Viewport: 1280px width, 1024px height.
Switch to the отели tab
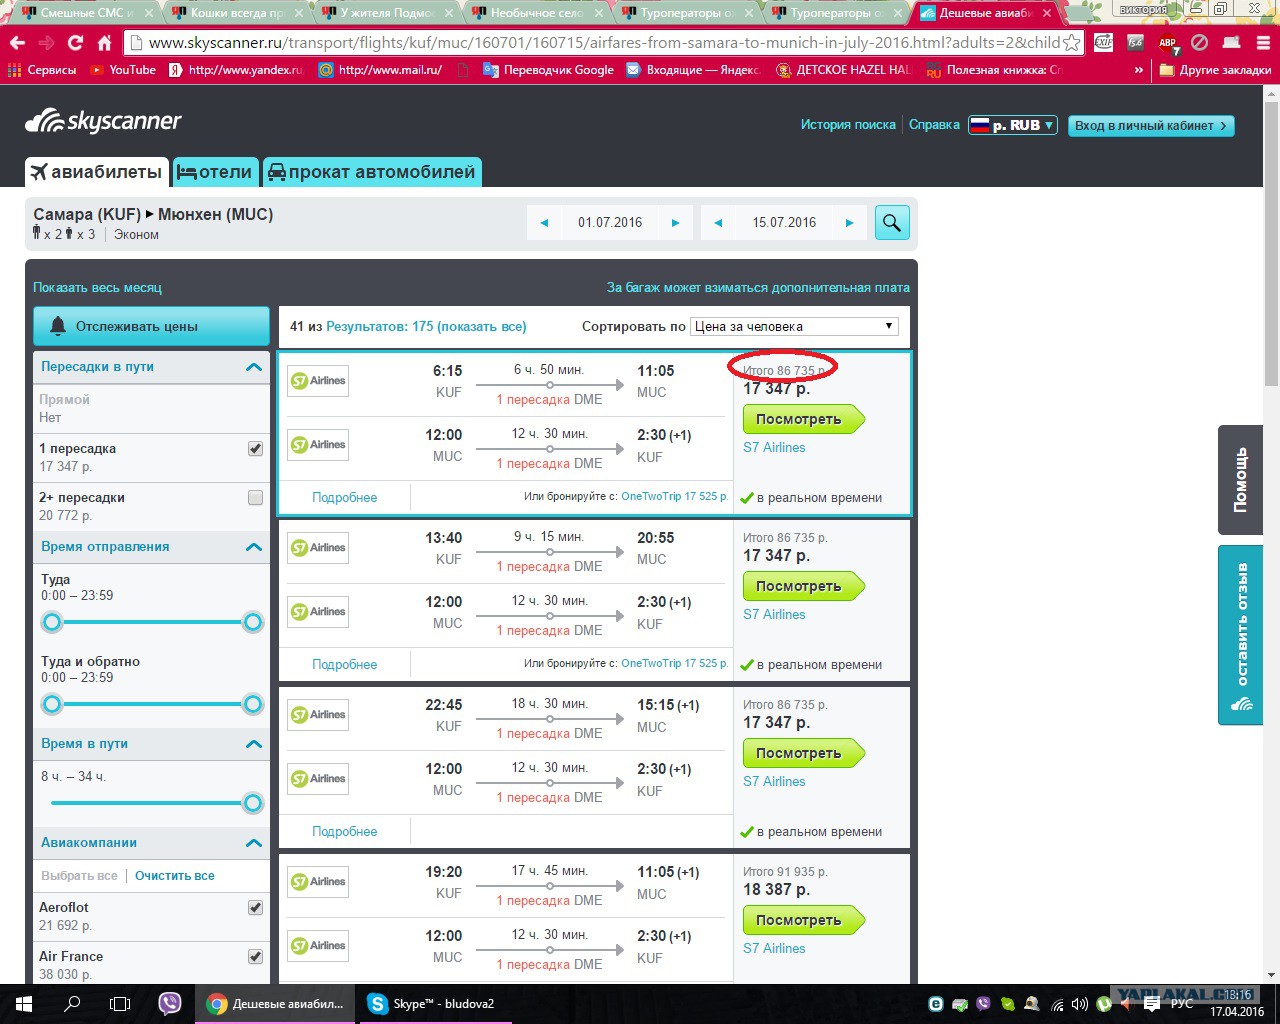[214, 172]
